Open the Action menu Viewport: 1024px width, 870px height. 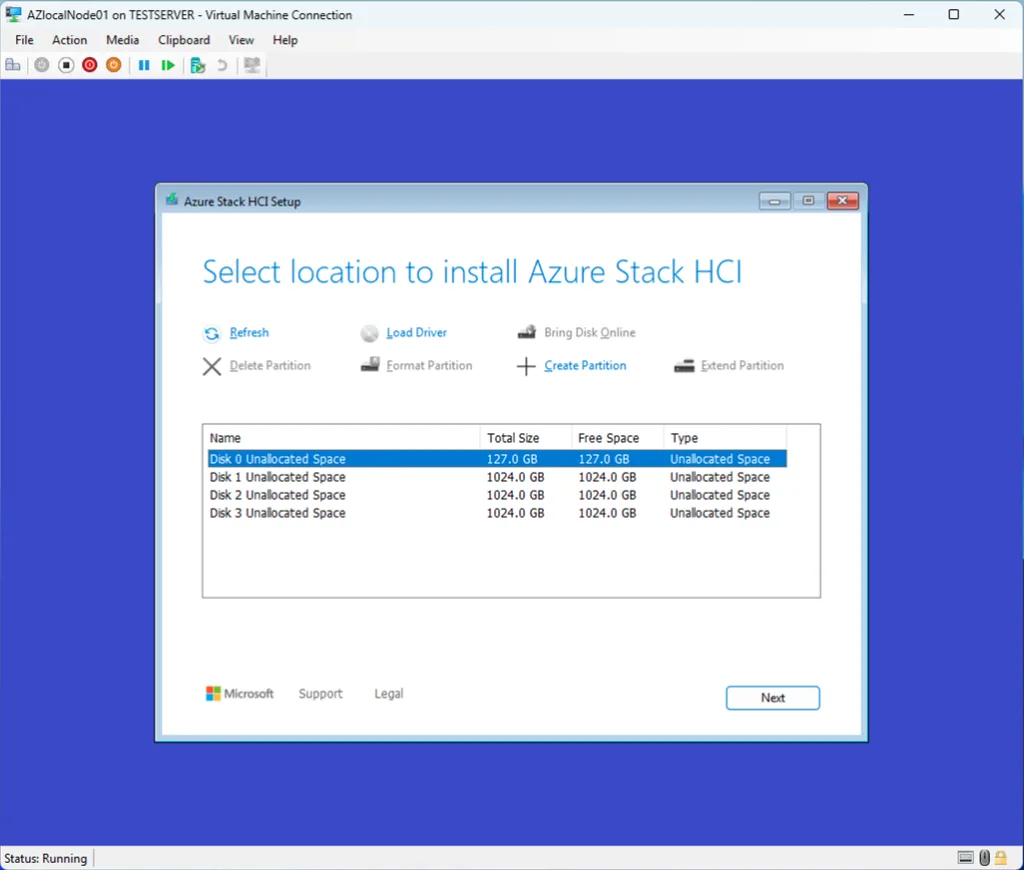point(70,40)
